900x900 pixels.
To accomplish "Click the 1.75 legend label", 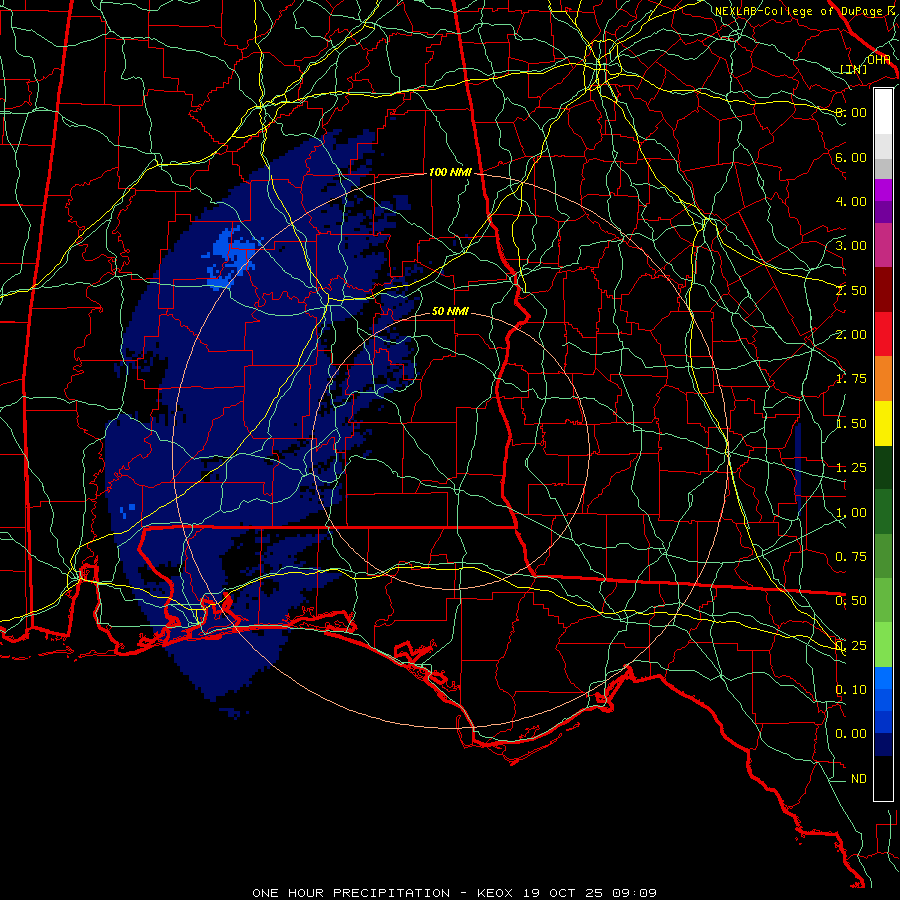I will (x=851, y=379).
